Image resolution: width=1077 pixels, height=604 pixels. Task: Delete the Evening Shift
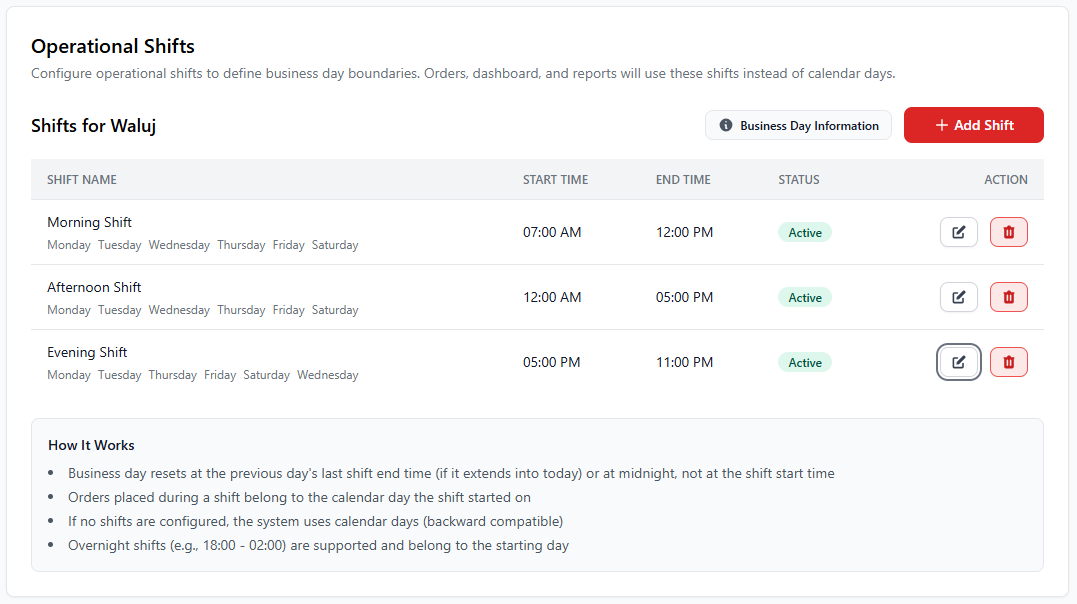click(x=1008, y=361)
